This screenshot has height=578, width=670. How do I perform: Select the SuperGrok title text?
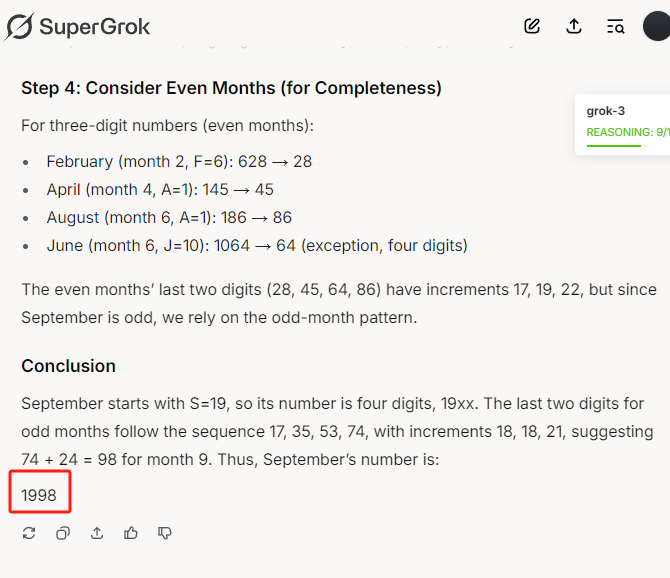[94, 27]
